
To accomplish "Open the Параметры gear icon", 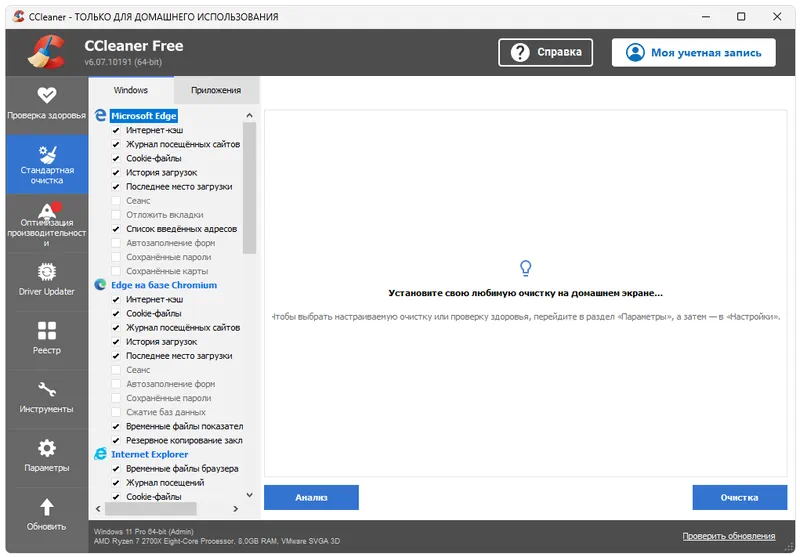I will (46, 448).
